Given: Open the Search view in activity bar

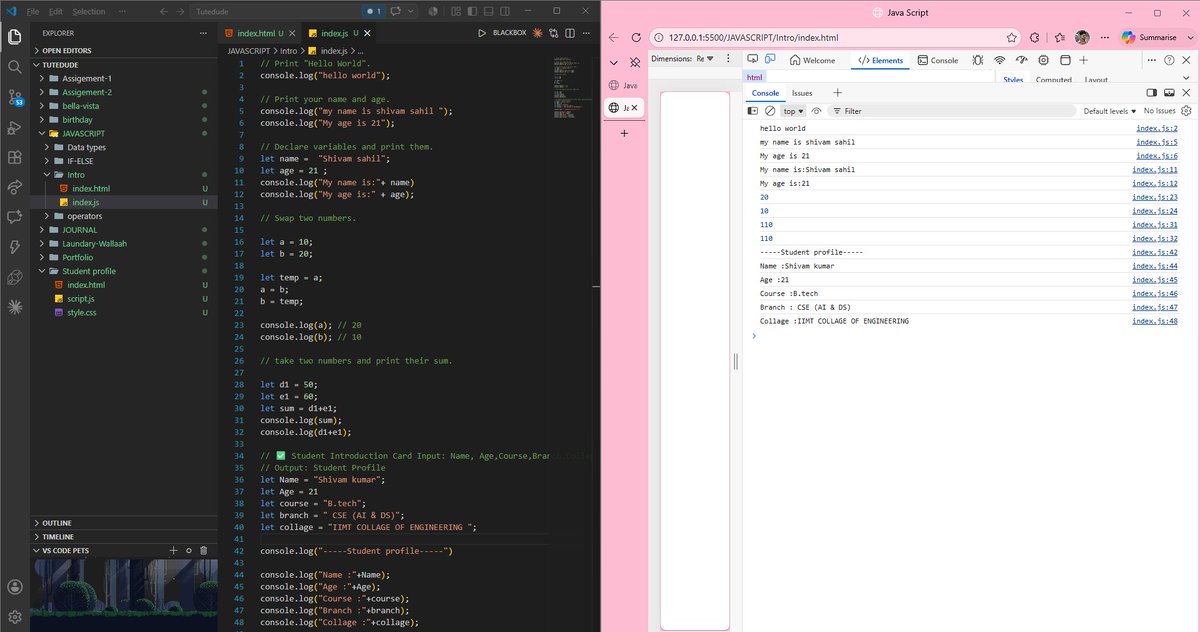Looking at the screenshot, I should (x=14, y=67).
